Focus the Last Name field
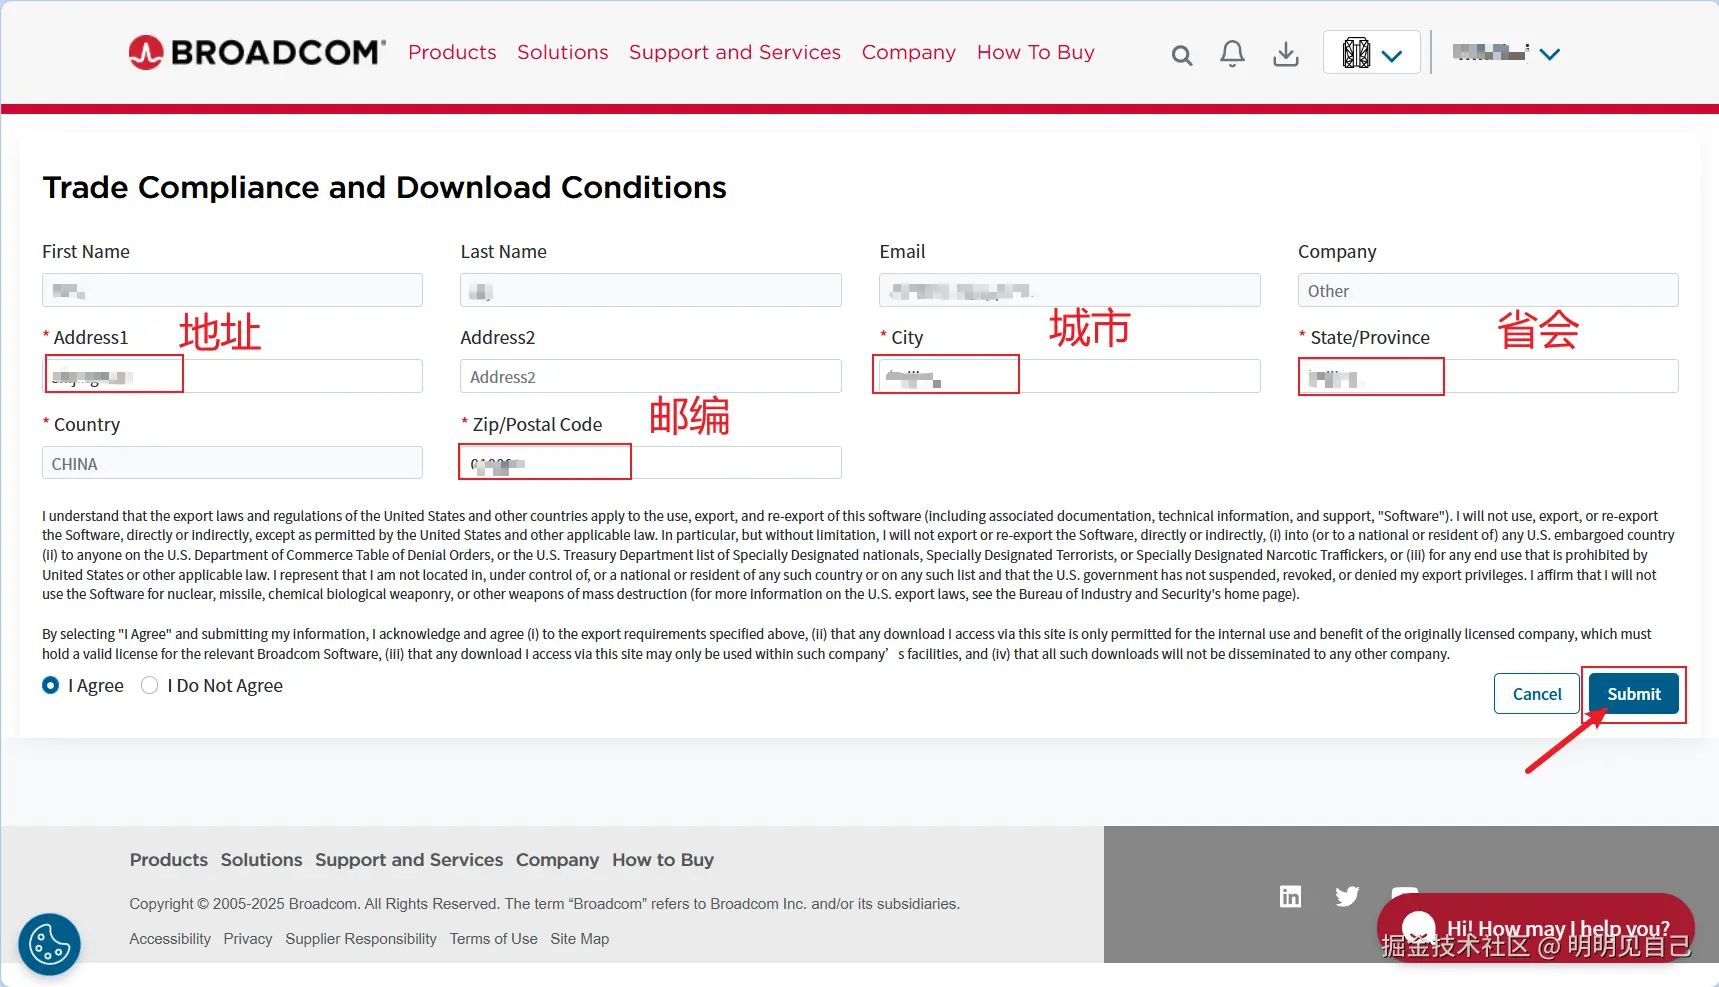Screen dimensions: 1719x987 pyautogui.click(x=651, y=290)
